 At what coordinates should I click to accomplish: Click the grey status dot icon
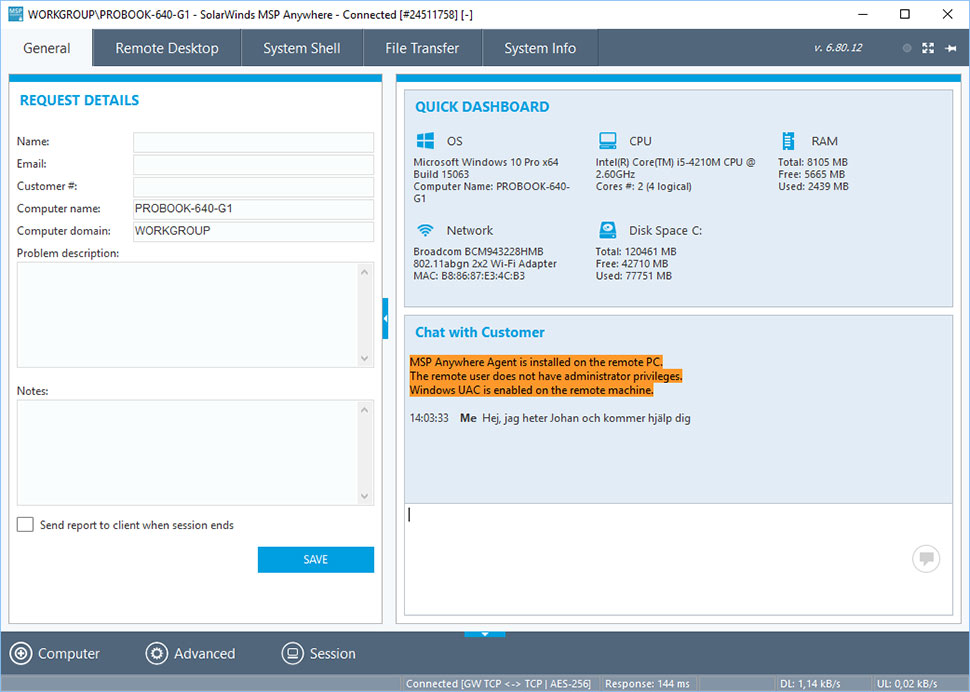[907, 48]
